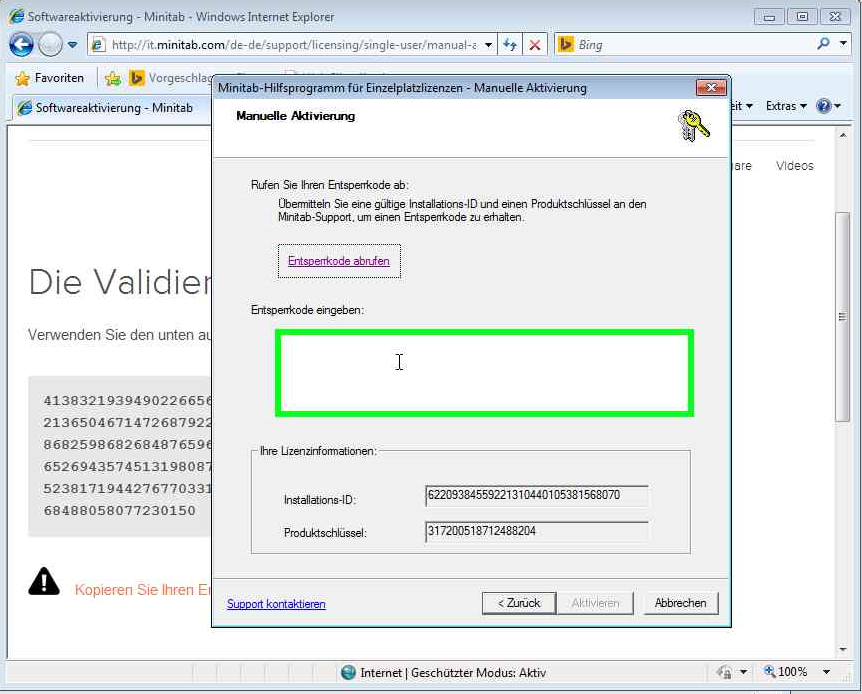Click the '< Zurück' button
862x694 pixels.
519,603
